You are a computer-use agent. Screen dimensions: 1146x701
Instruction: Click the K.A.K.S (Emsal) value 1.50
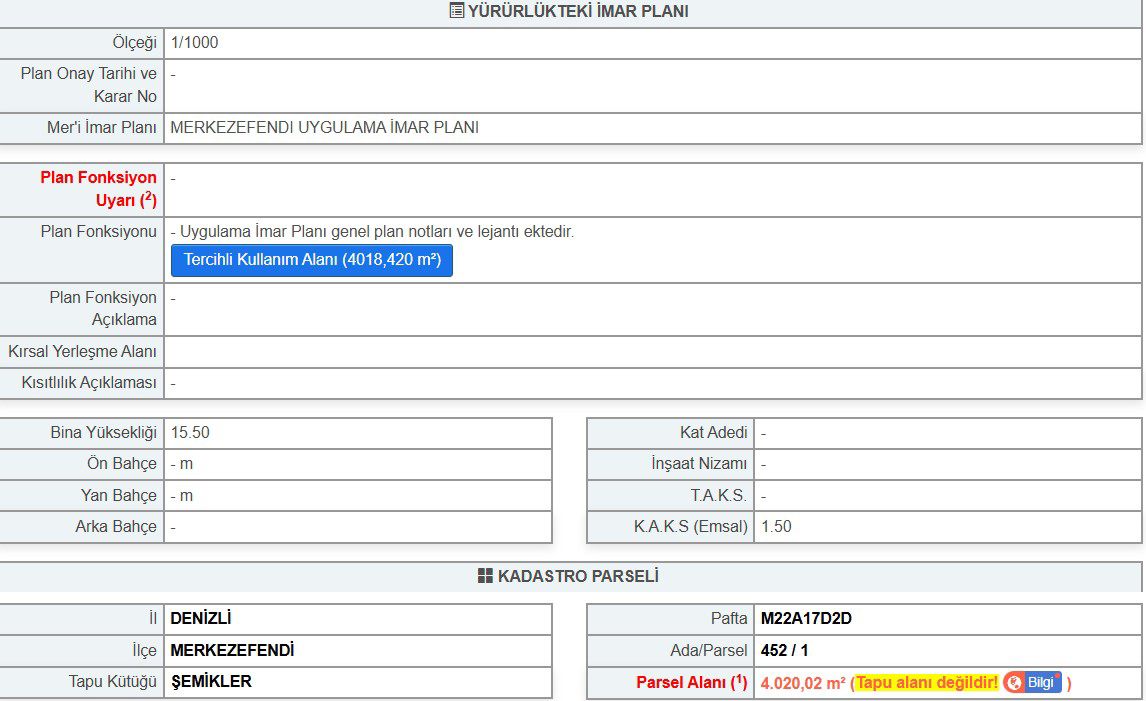pos(776,527)
